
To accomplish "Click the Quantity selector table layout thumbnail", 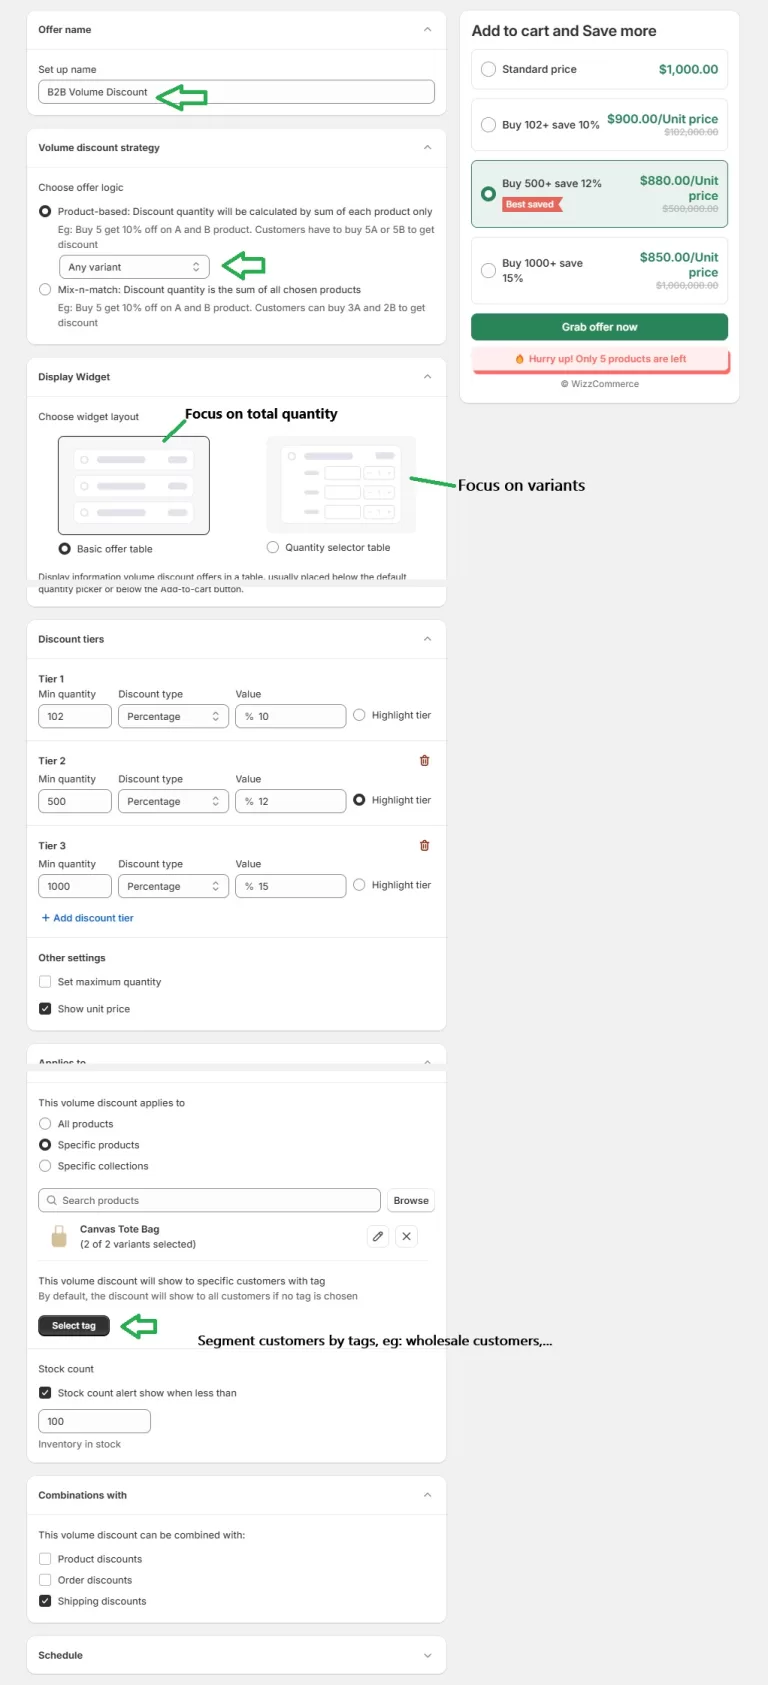I will [x=341, y=485].
